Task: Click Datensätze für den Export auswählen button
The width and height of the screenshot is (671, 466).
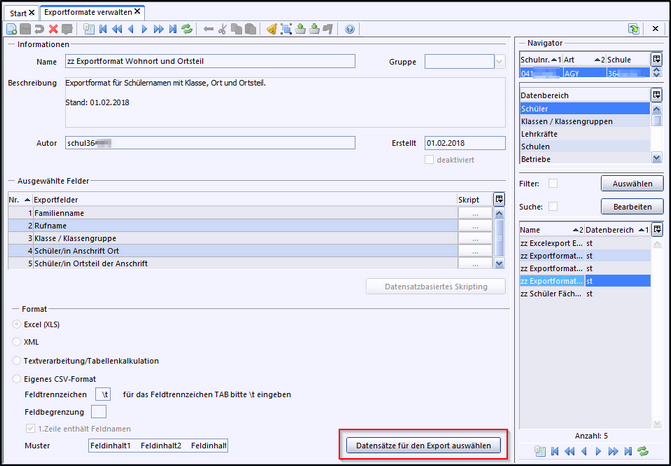Action: (423, 444)
